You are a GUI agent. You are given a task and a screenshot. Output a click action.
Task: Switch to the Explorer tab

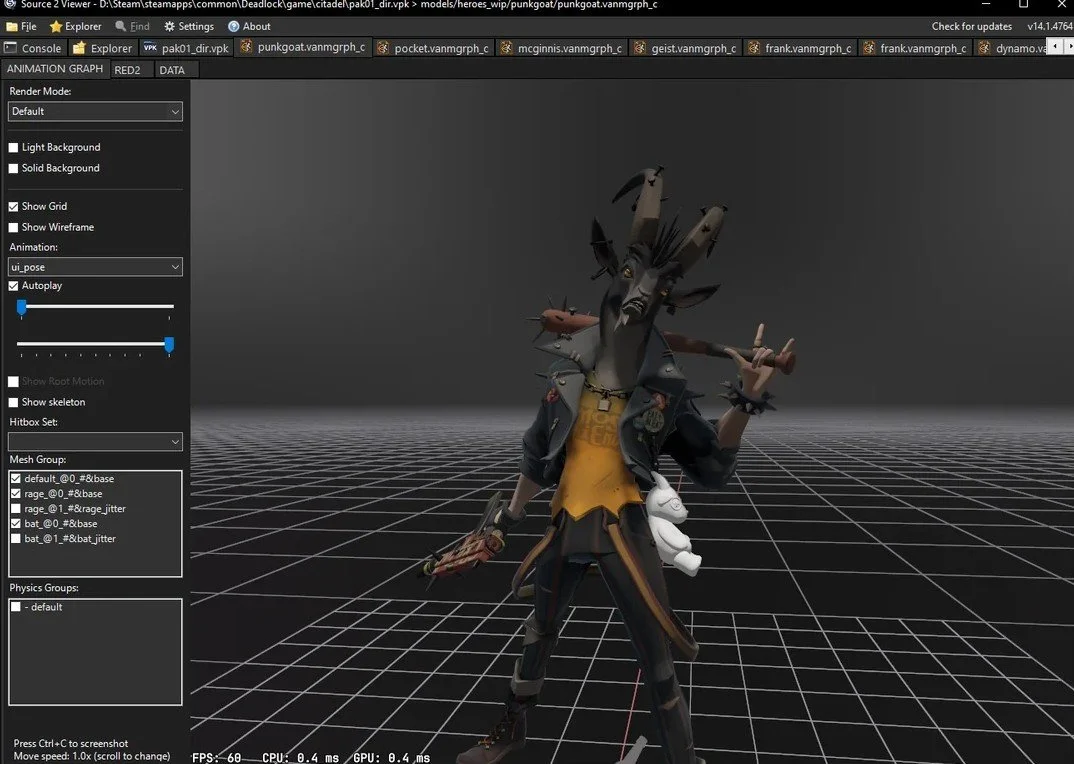point(102,48)
